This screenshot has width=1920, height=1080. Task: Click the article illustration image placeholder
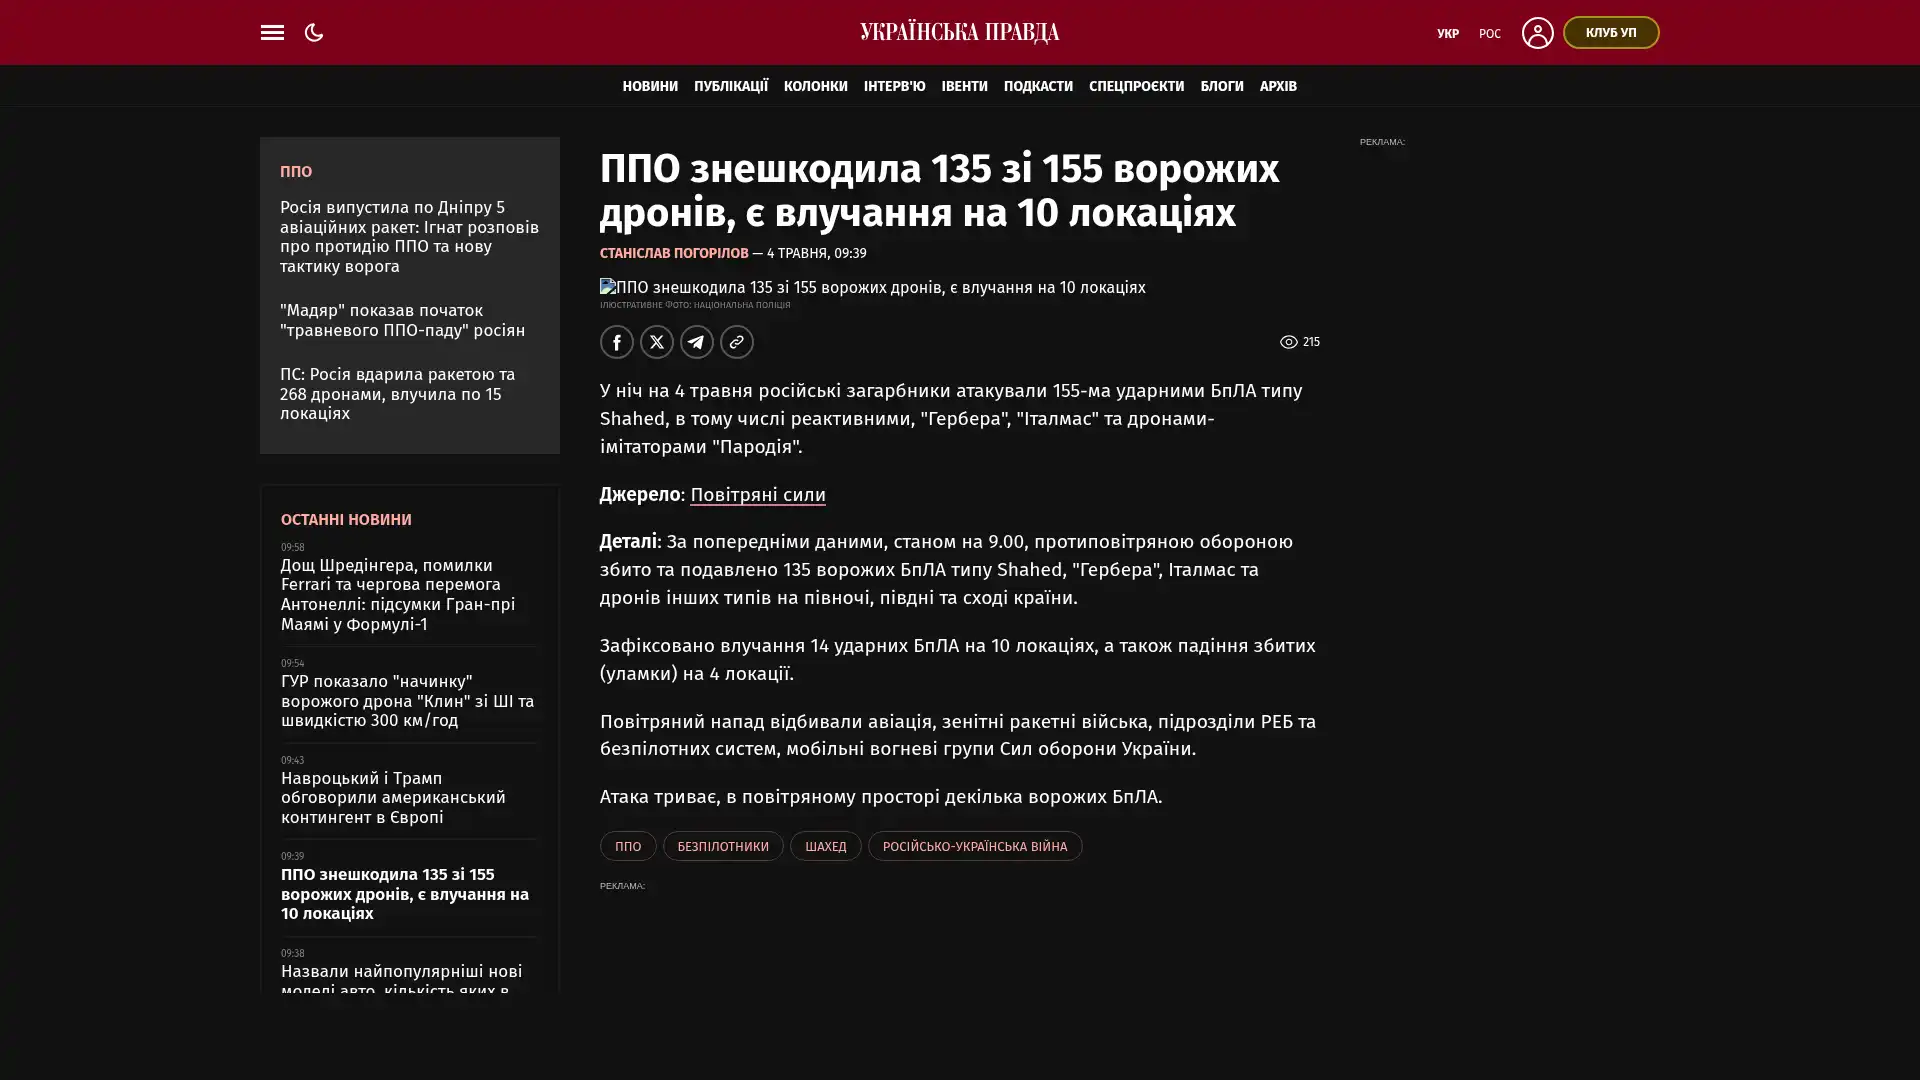(x=873, y=288)
